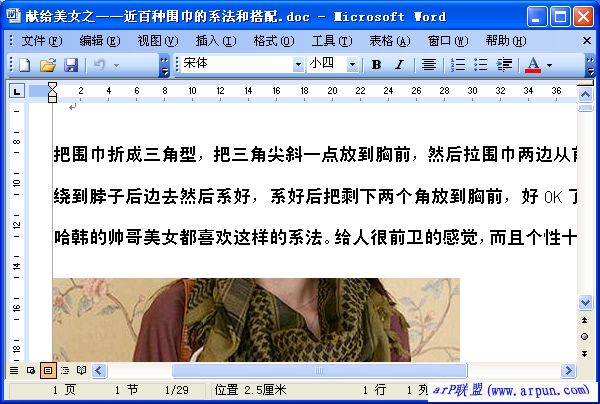Switch to Reading Layout view
600x404 pixels.
click(81, 370)
